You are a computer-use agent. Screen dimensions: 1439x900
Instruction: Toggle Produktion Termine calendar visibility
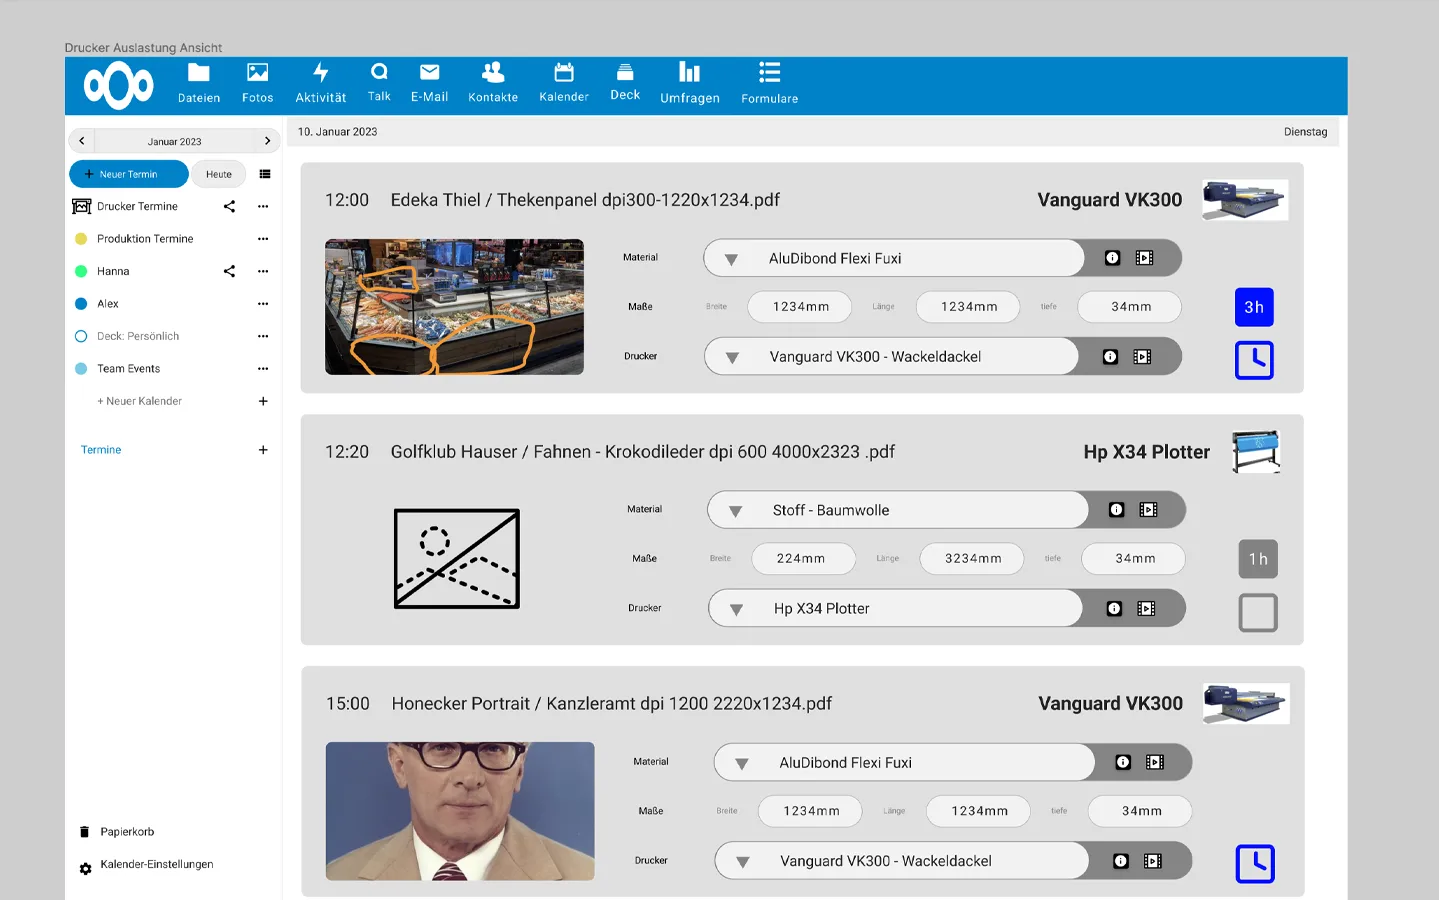coord(81,239)
